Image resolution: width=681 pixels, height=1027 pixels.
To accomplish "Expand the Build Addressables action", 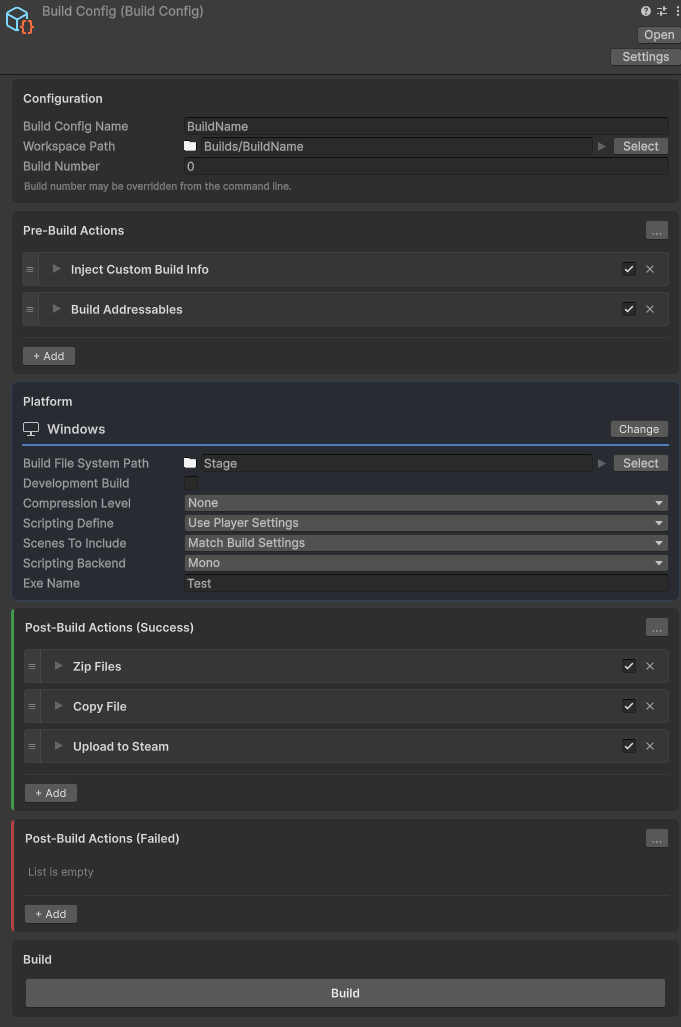I will [x=56, y=308].
